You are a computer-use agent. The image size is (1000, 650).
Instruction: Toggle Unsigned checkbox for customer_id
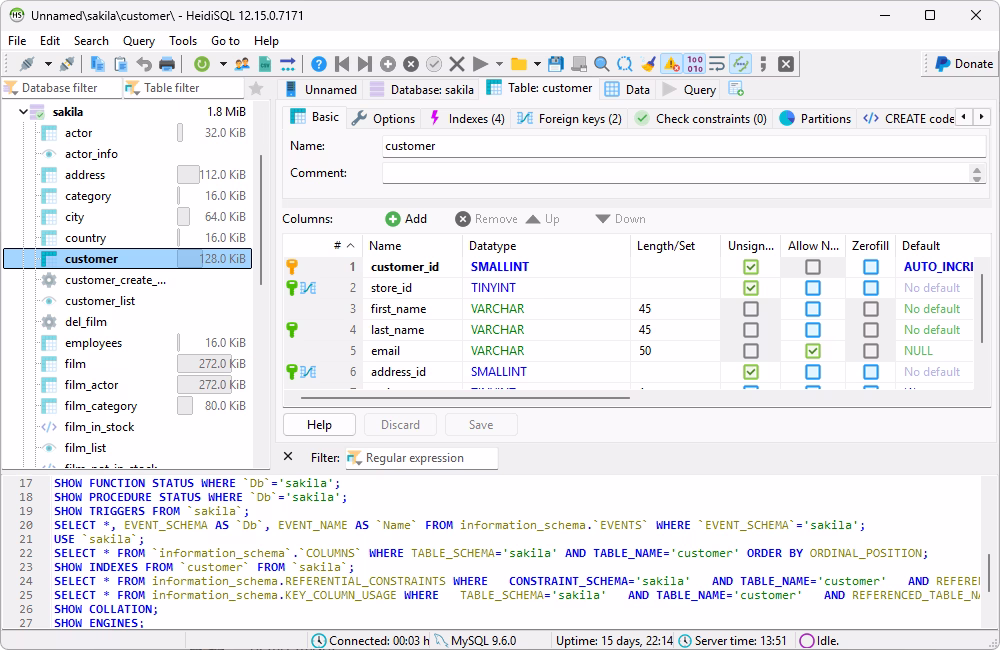point(751,267)
